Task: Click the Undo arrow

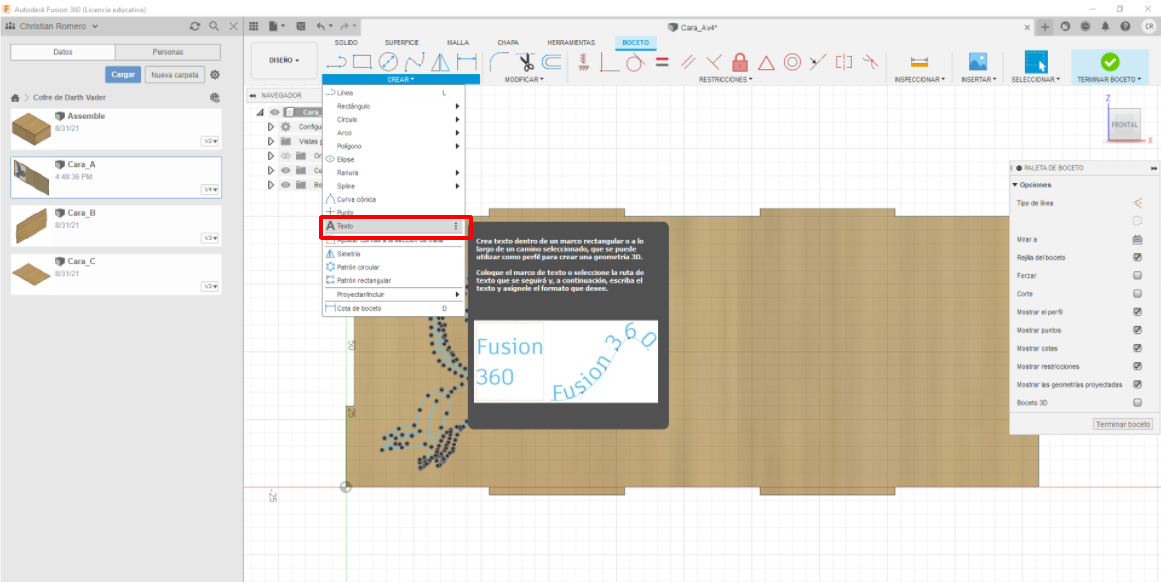Action: tap(321, 26)
